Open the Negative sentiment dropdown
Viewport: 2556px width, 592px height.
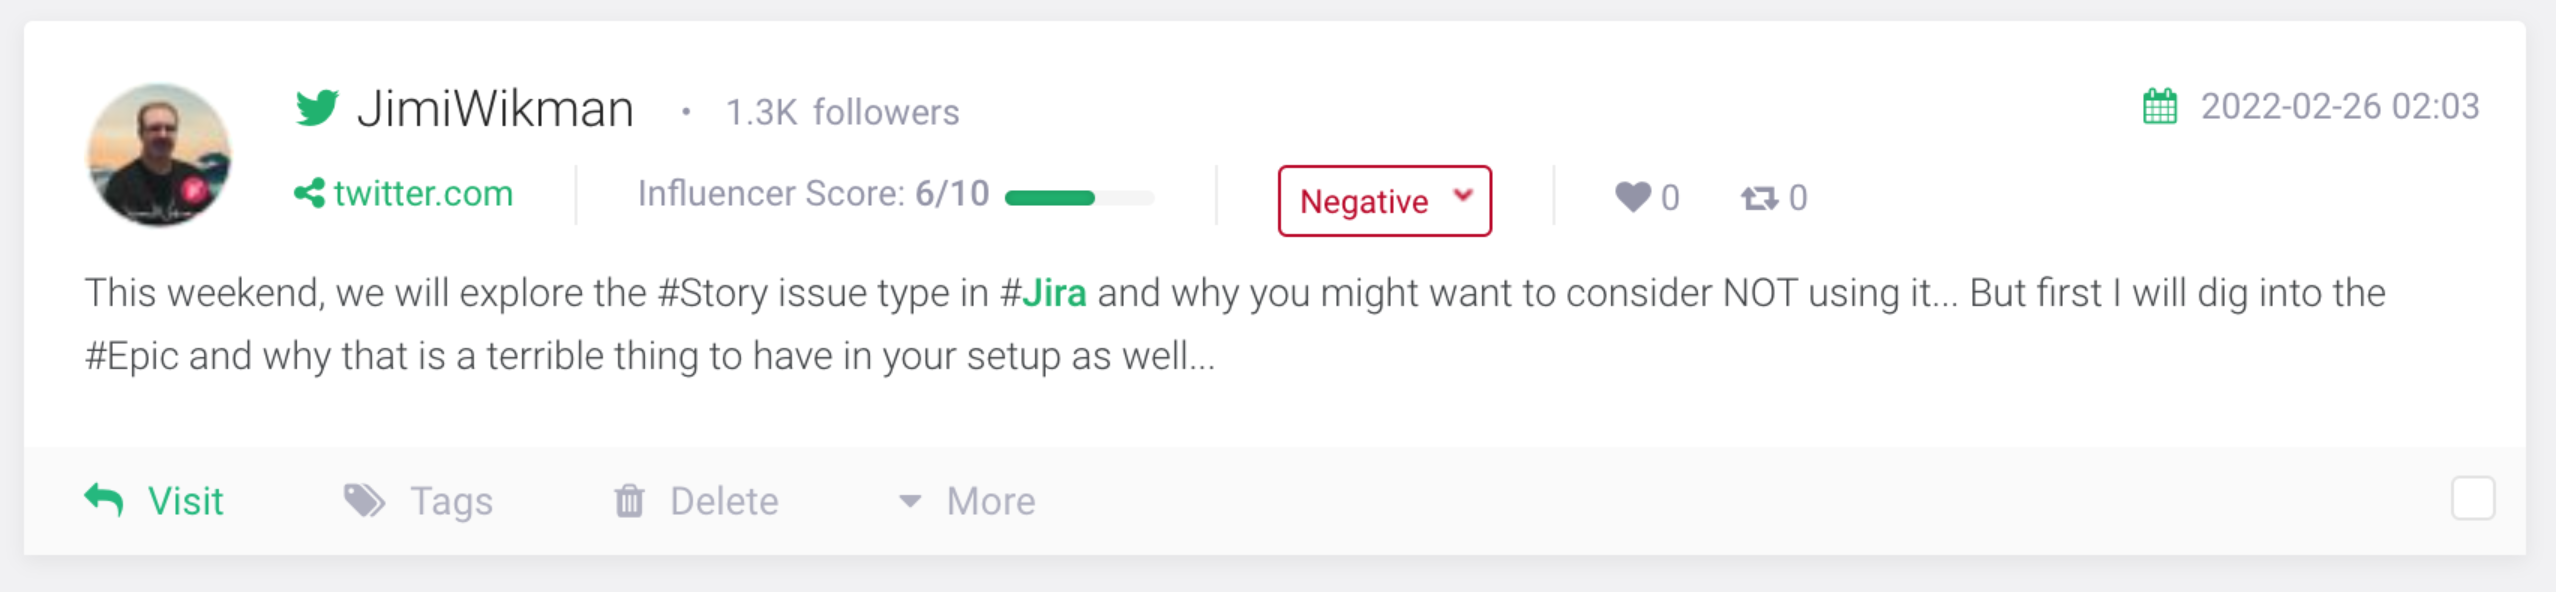pos(1385,201)
